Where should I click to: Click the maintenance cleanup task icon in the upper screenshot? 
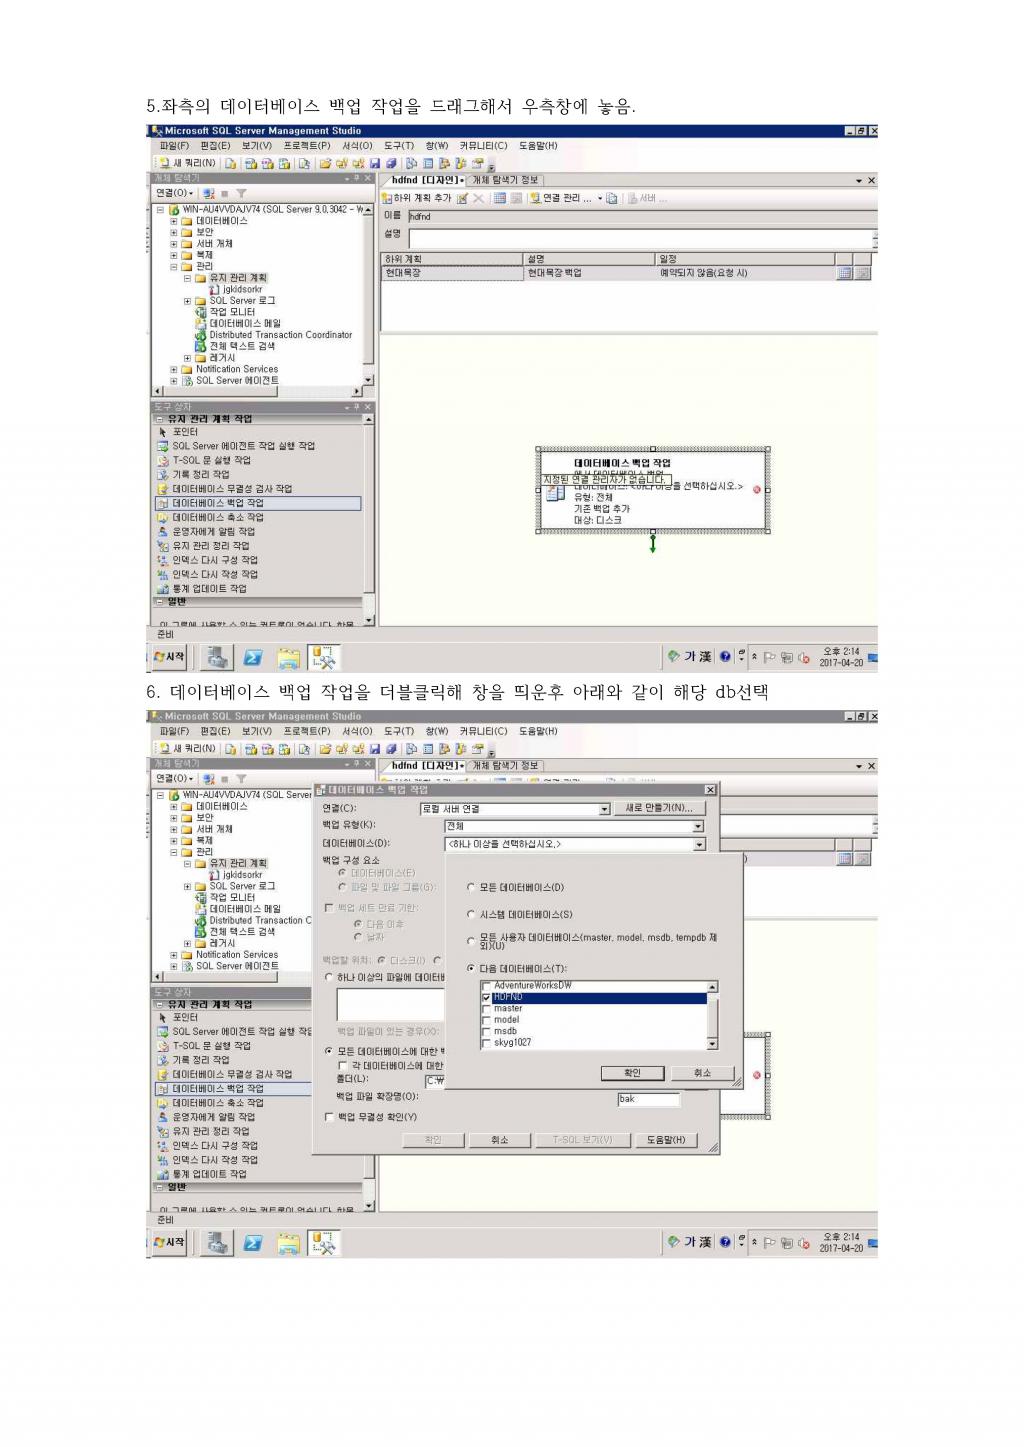pyautogui.click(x=163, y=546)
